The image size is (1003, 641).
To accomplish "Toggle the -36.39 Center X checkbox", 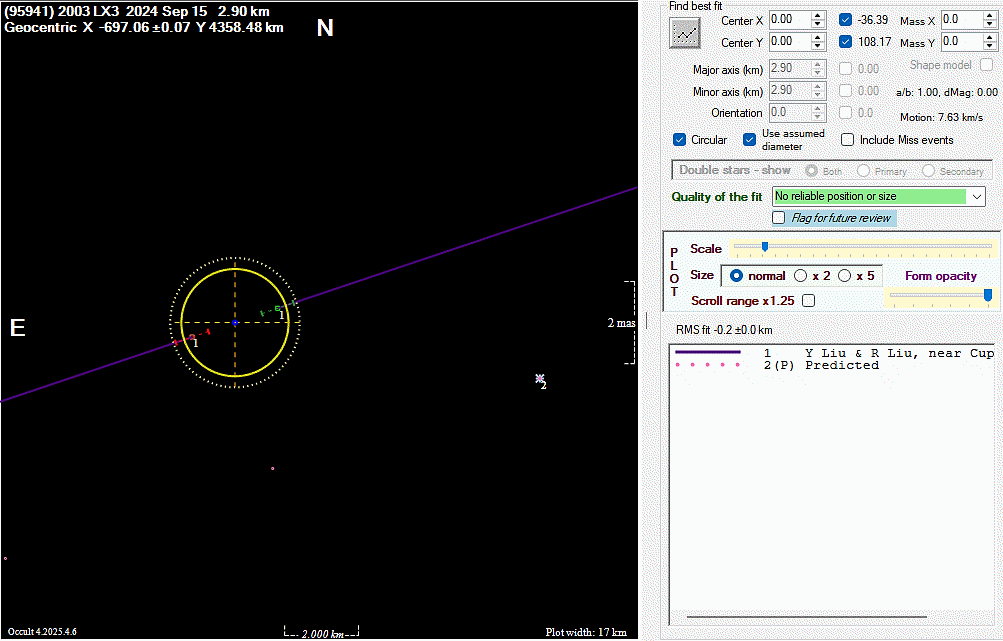I will point(846,20).
